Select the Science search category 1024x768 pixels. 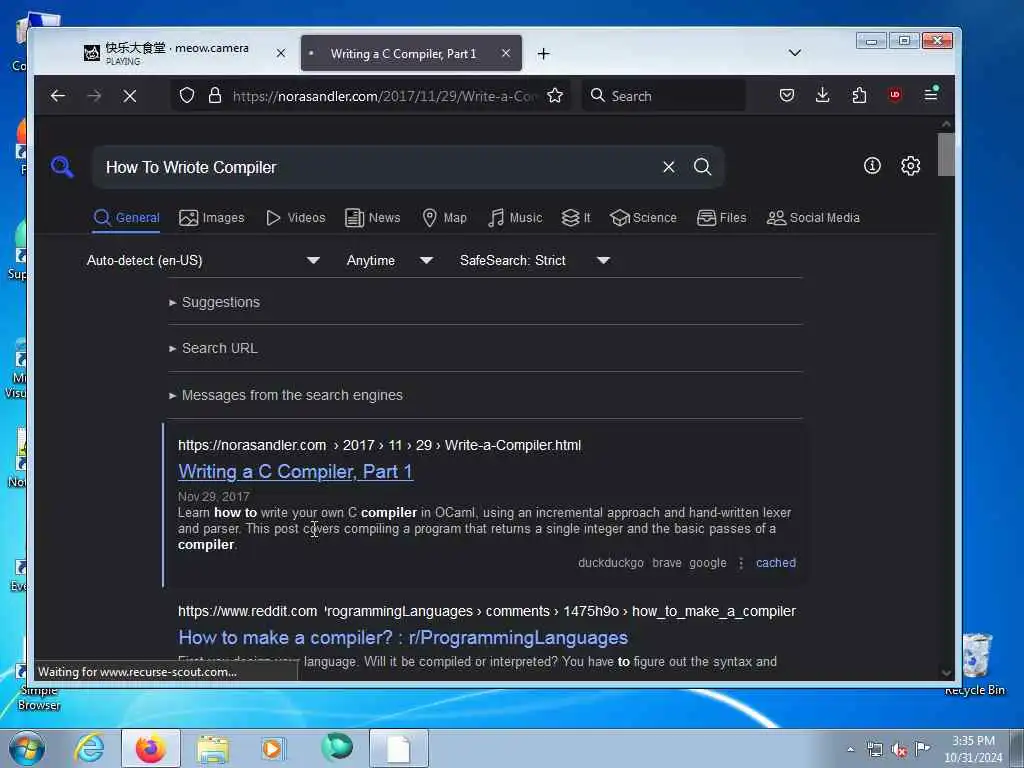pyautogui.click(x=643, y=217)
